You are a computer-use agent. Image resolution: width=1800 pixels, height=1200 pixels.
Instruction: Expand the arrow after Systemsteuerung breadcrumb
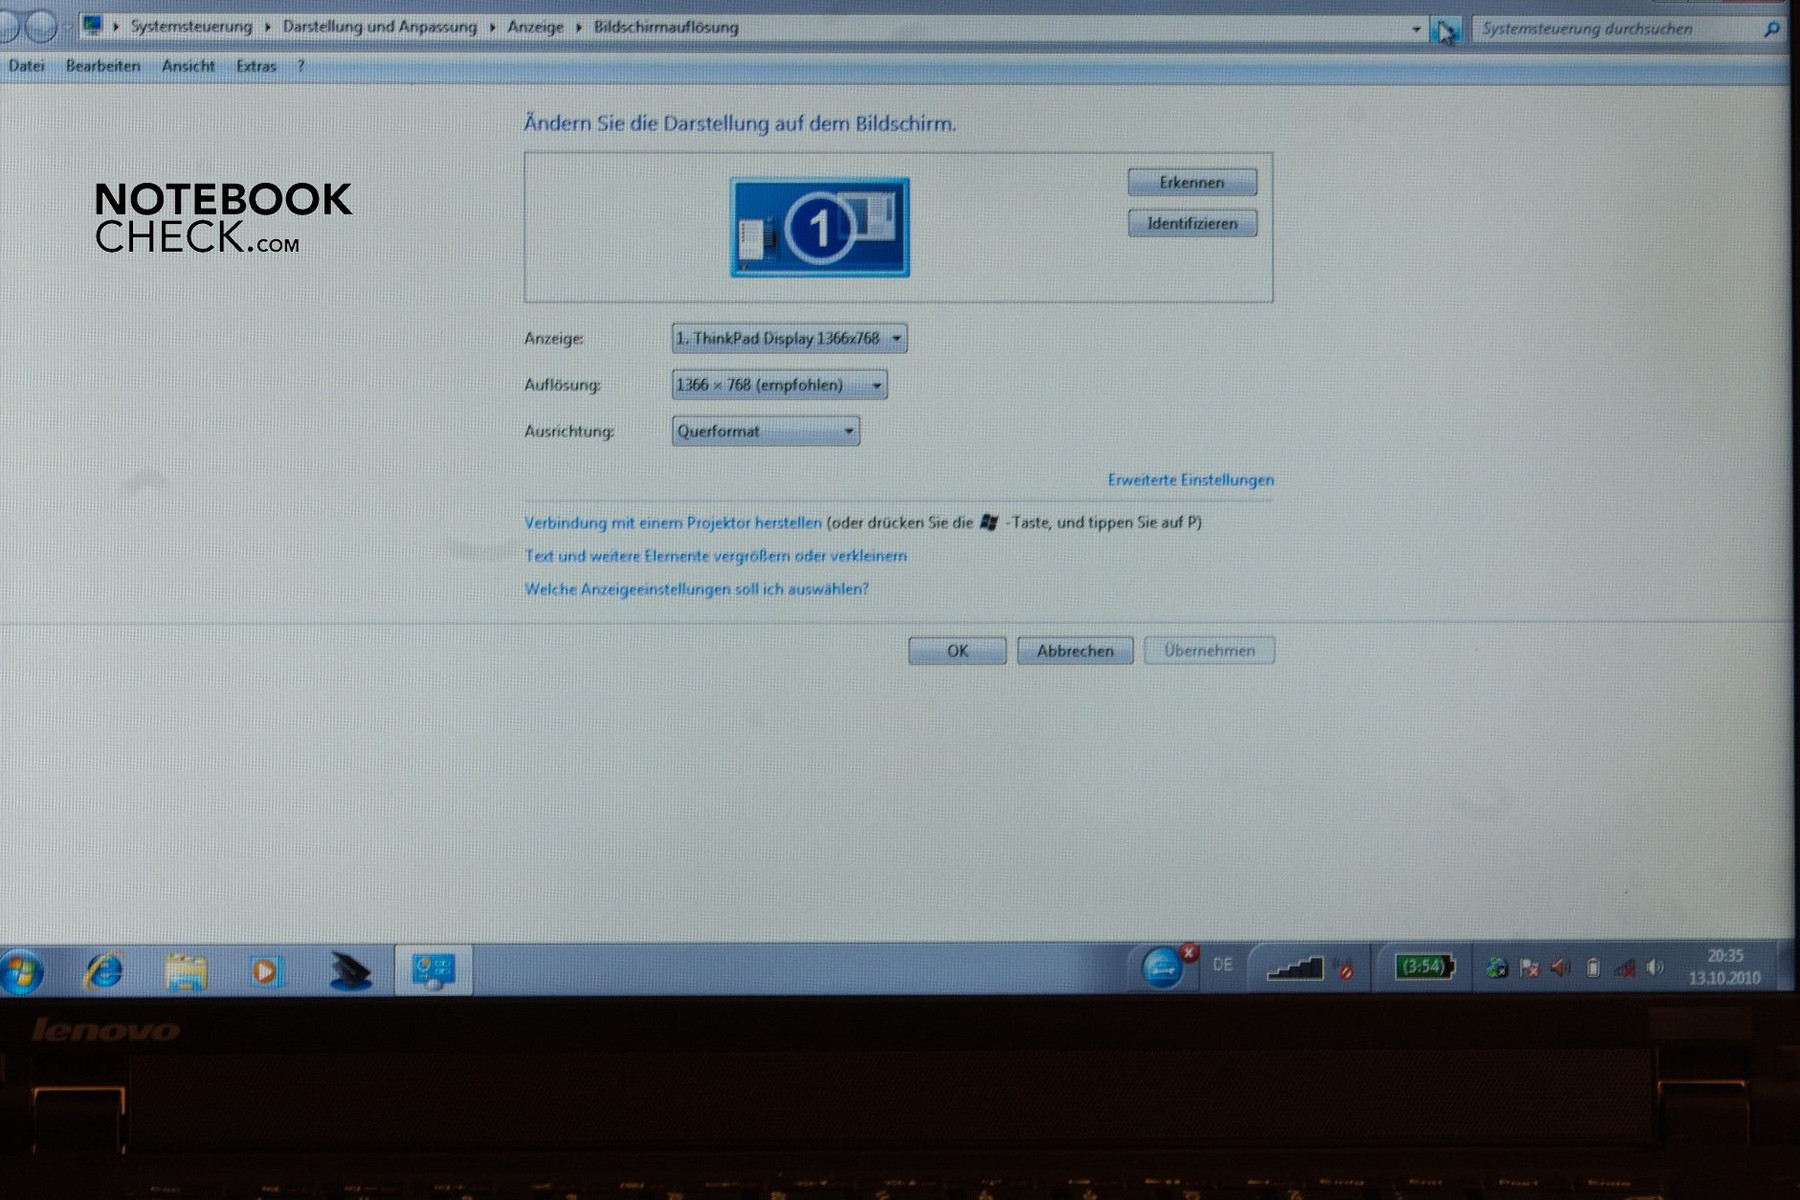(267, 27)
